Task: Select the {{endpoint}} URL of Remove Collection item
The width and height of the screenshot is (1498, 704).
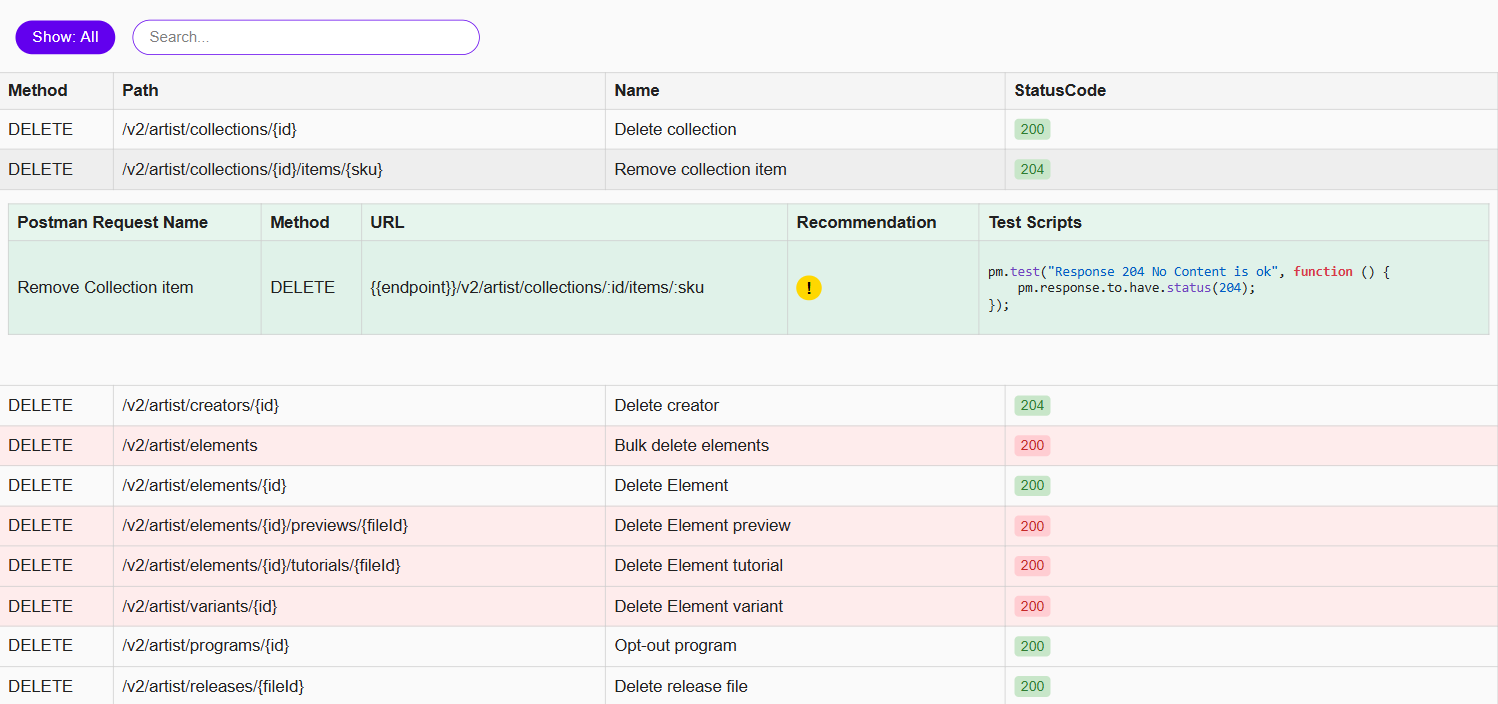Action: 537,288
